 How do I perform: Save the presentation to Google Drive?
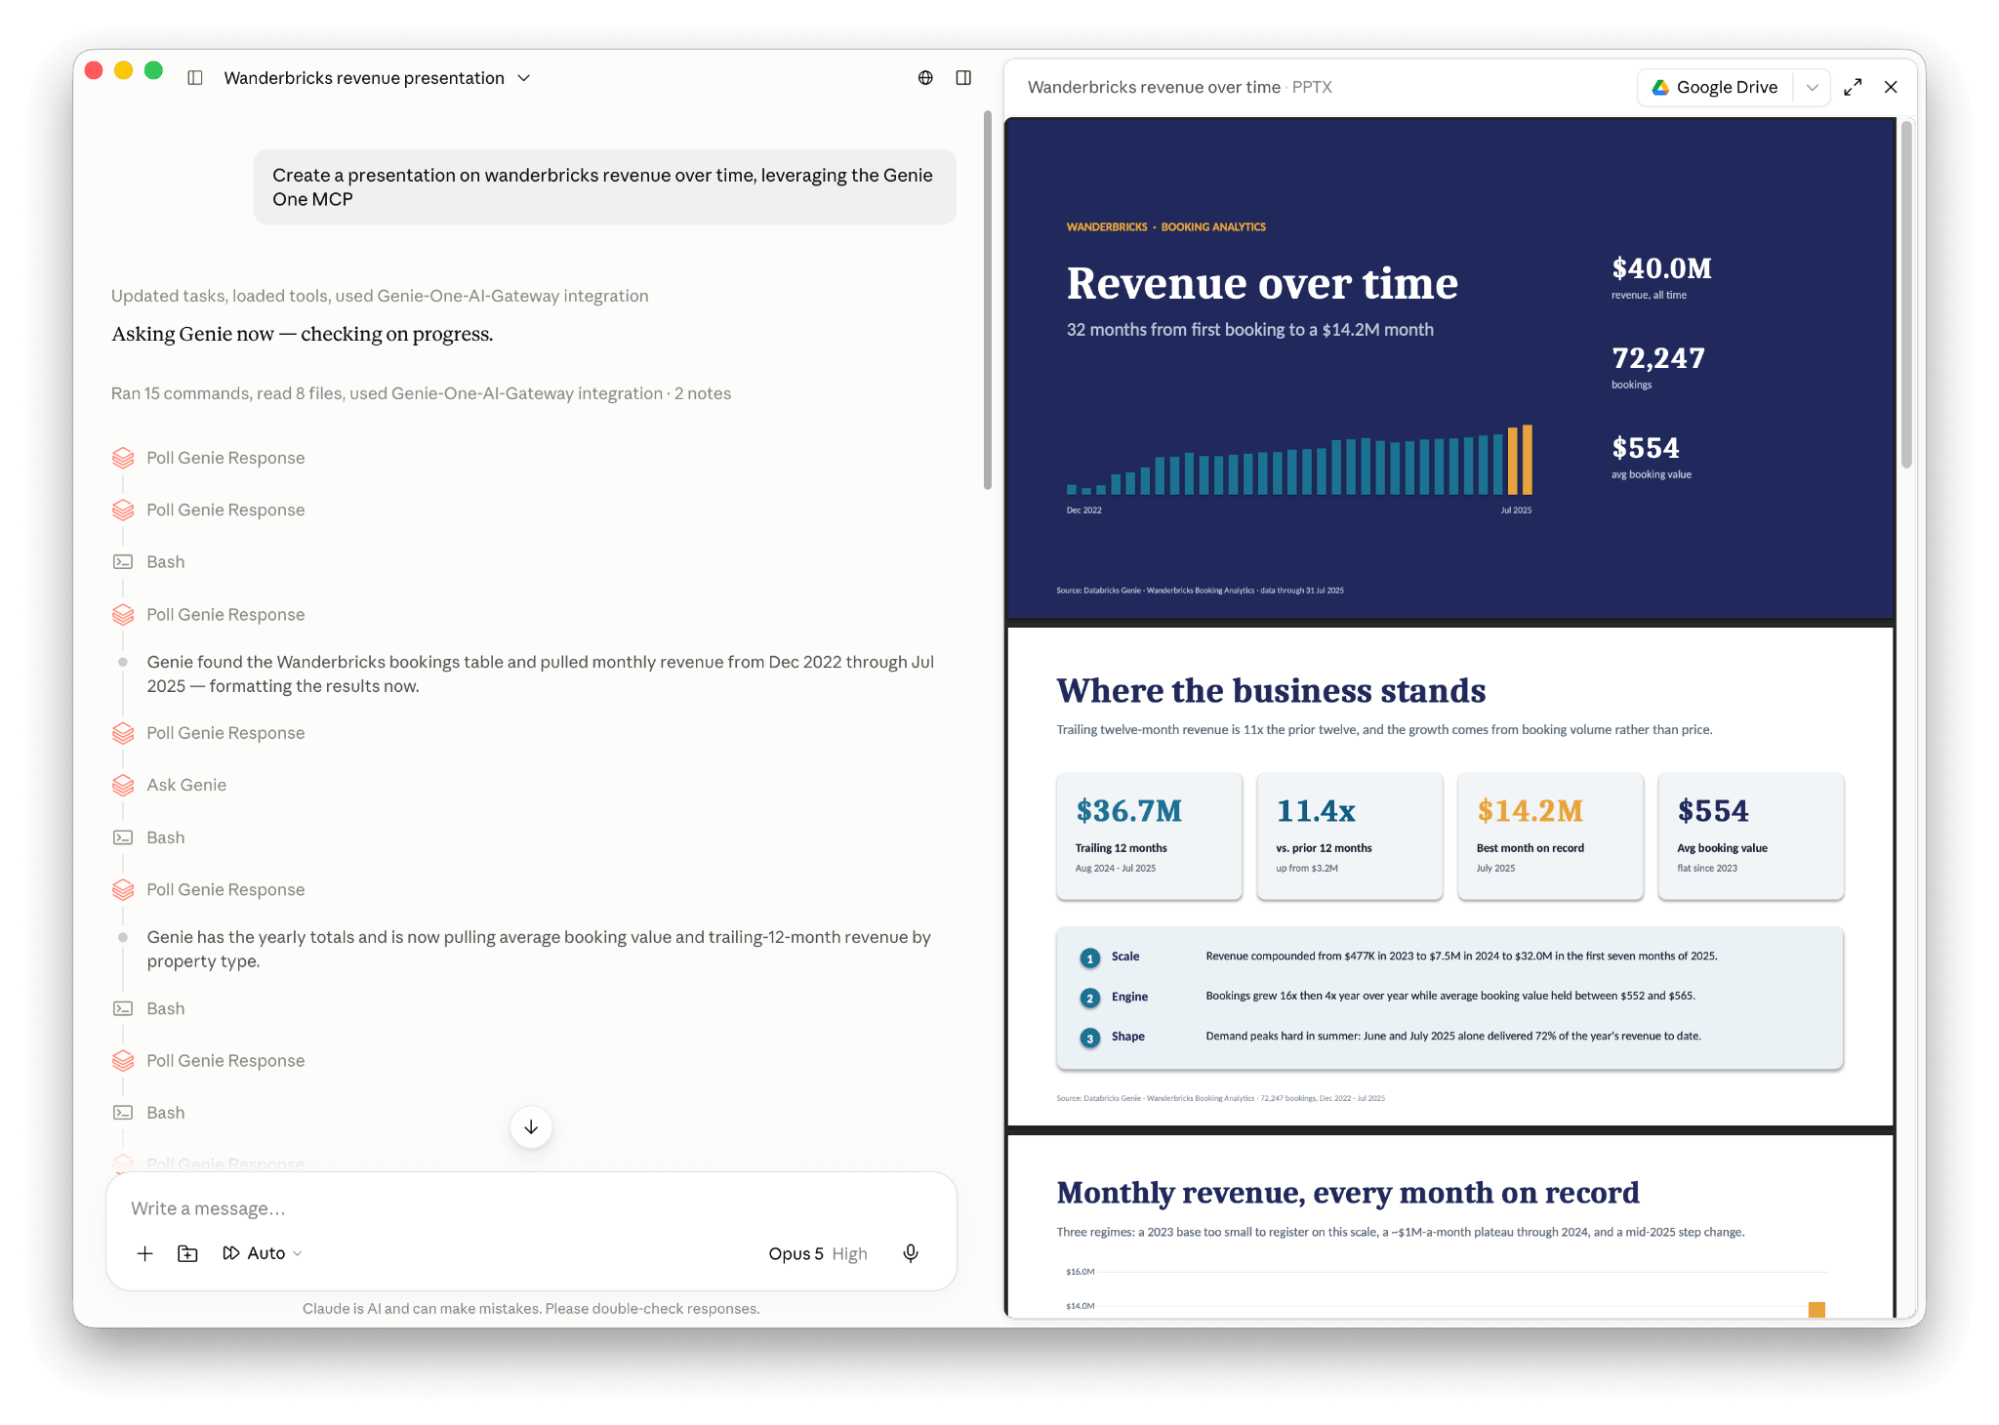(x=1716, y=87)
